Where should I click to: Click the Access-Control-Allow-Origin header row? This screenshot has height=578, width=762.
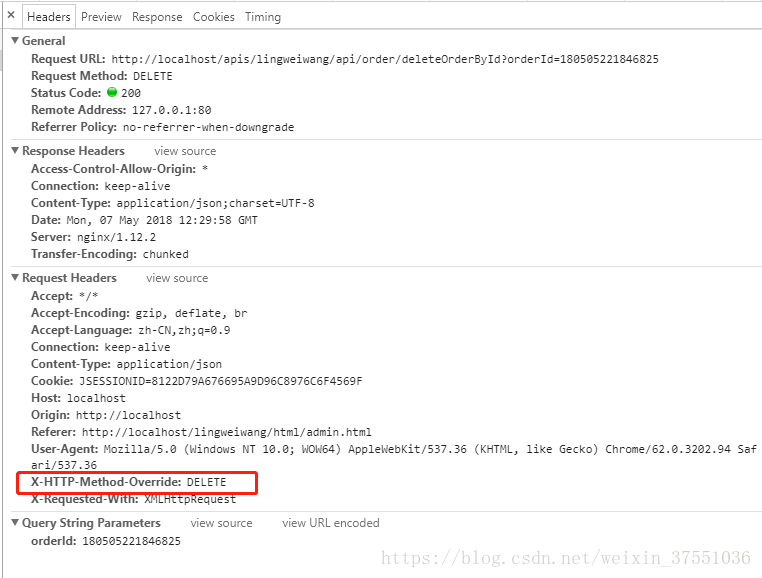coord(120,169)
